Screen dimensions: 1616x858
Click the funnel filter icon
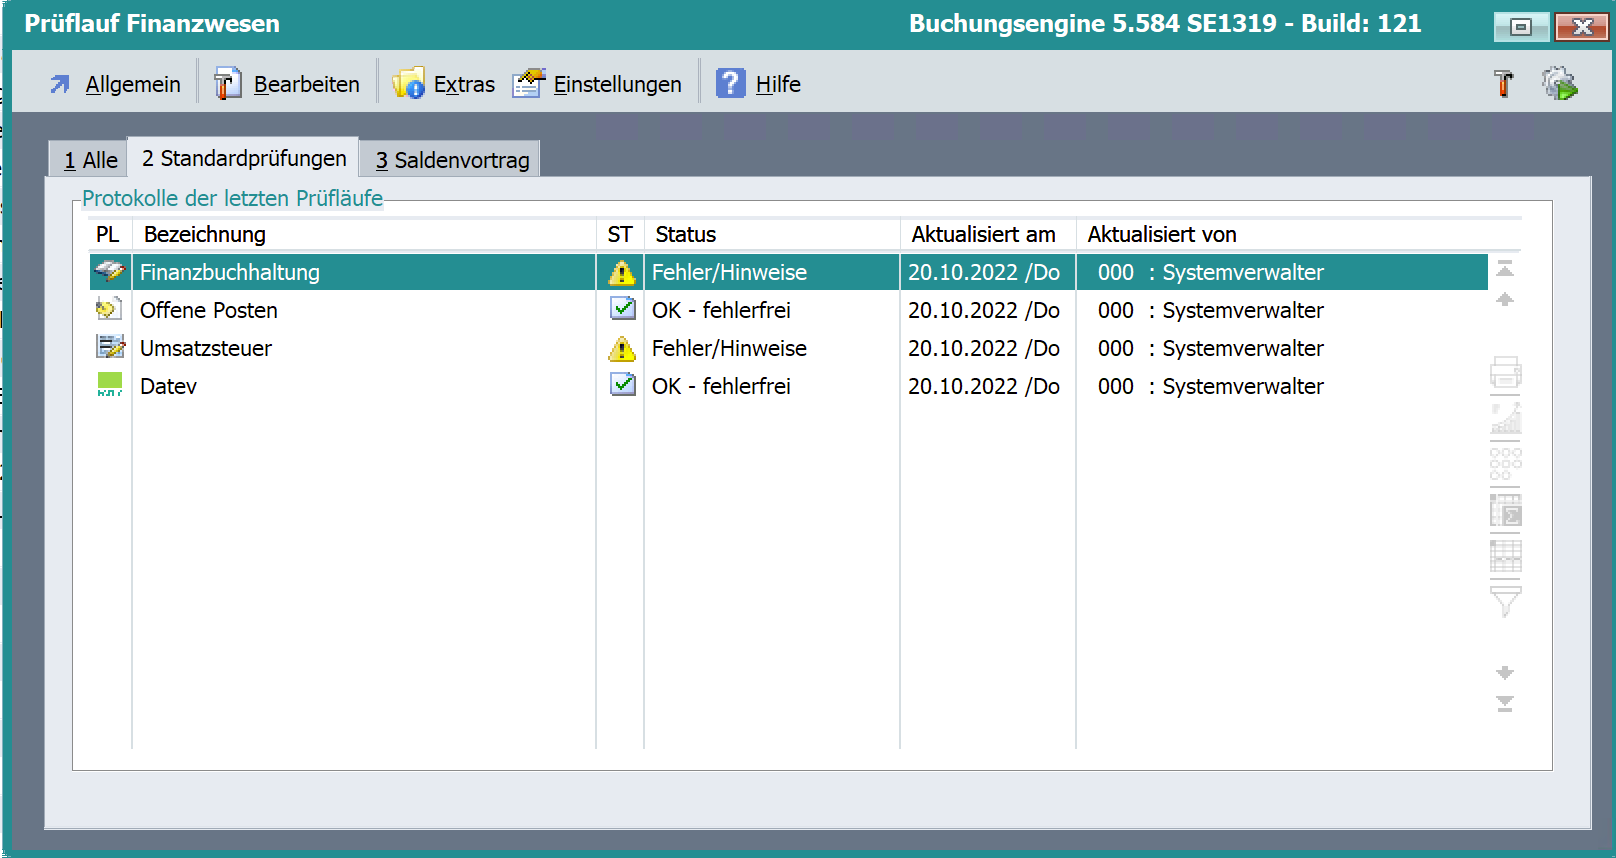1505,601
